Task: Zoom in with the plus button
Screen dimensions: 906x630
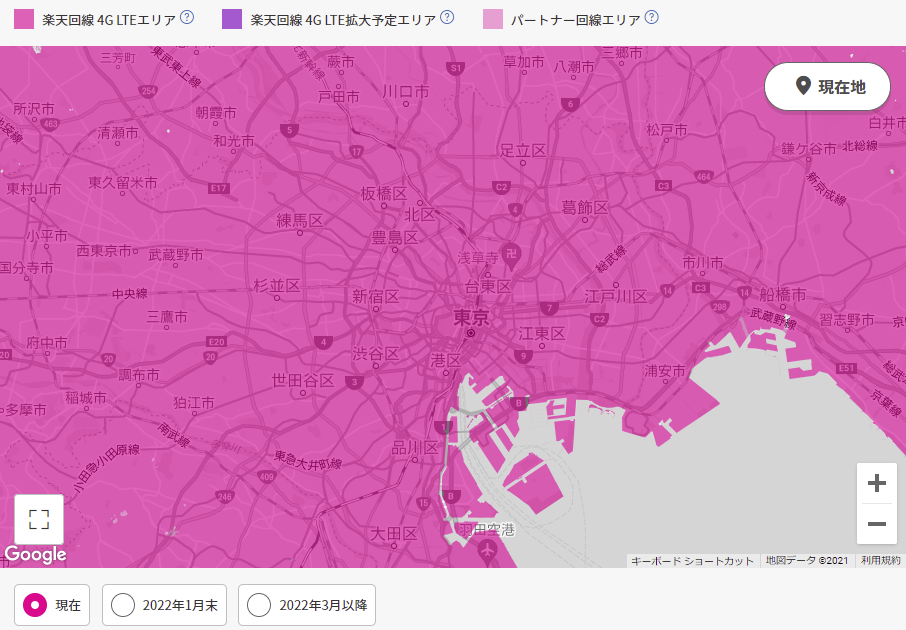Action: tap(876, 484)
